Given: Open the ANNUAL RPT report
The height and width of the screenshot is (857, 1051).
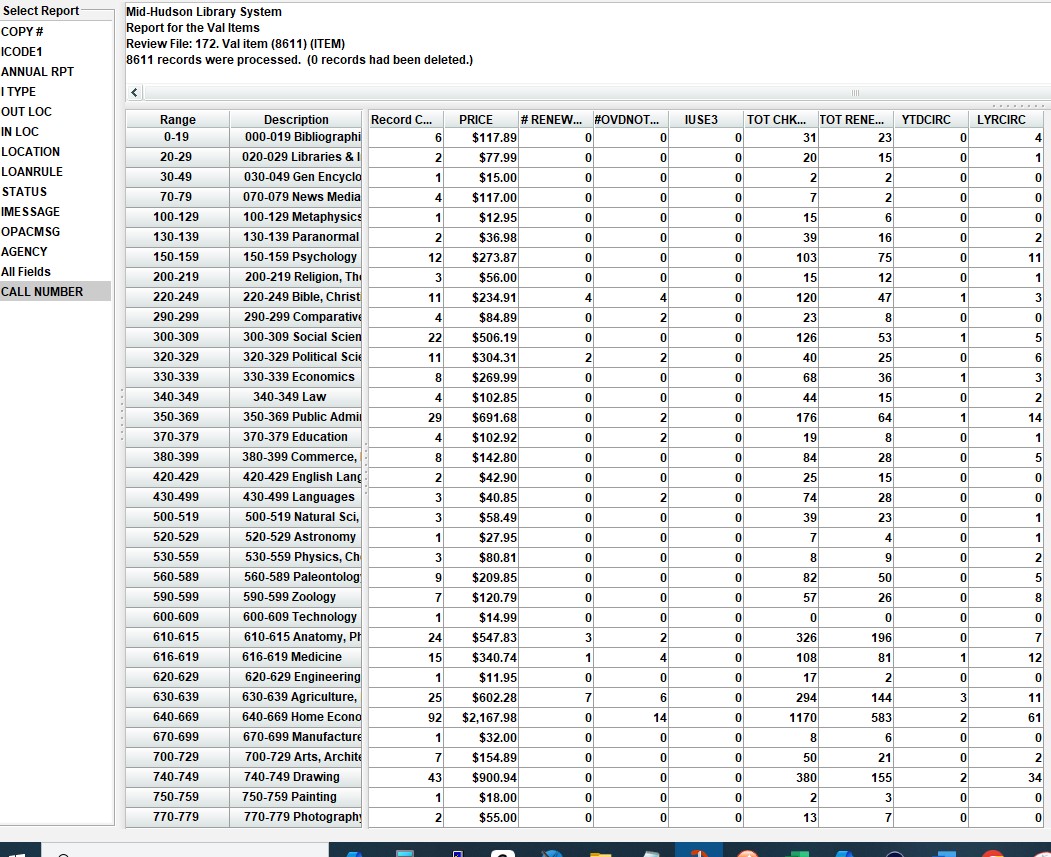Looking at the screenshot, I should pos(56,72).
